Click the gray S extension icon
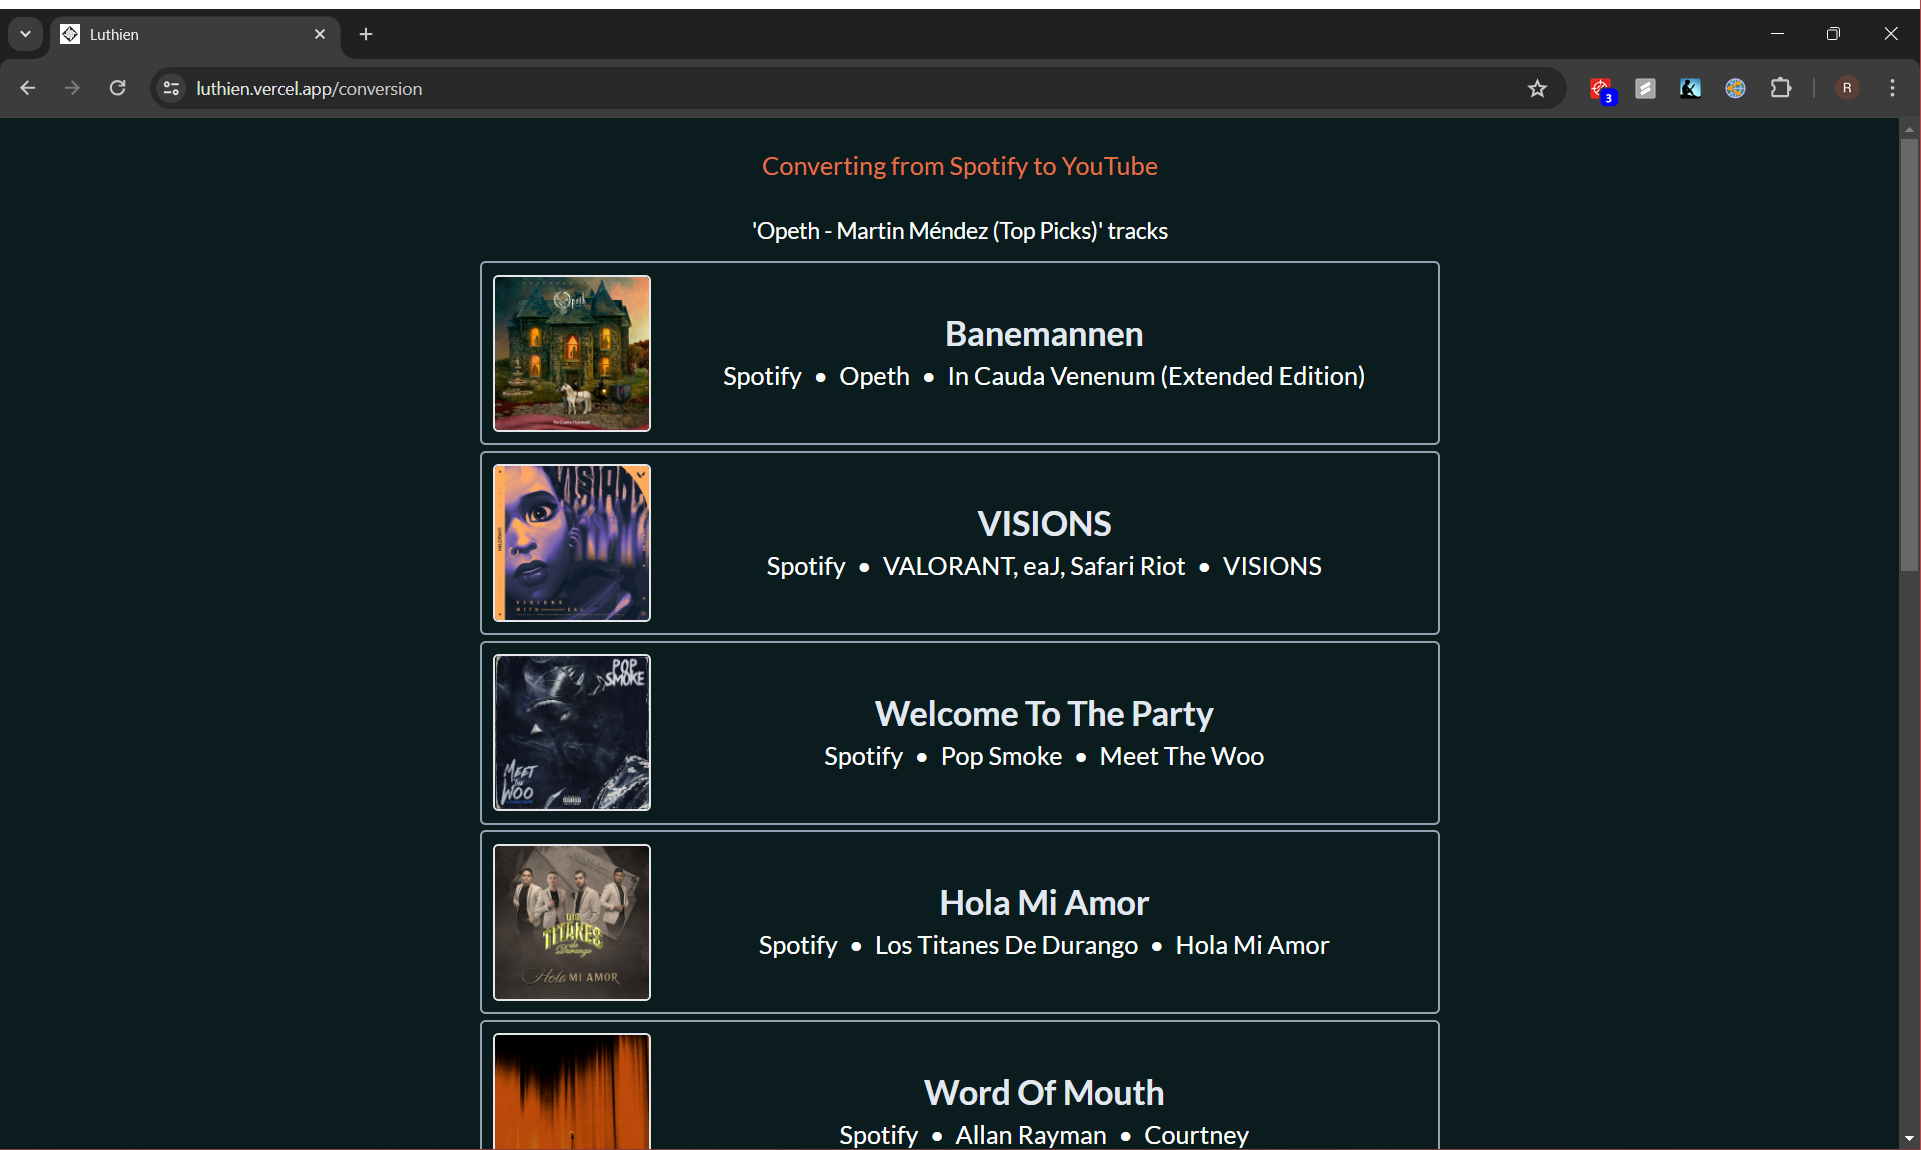Viewport: 1921px width, 1150px height. 1645,89
